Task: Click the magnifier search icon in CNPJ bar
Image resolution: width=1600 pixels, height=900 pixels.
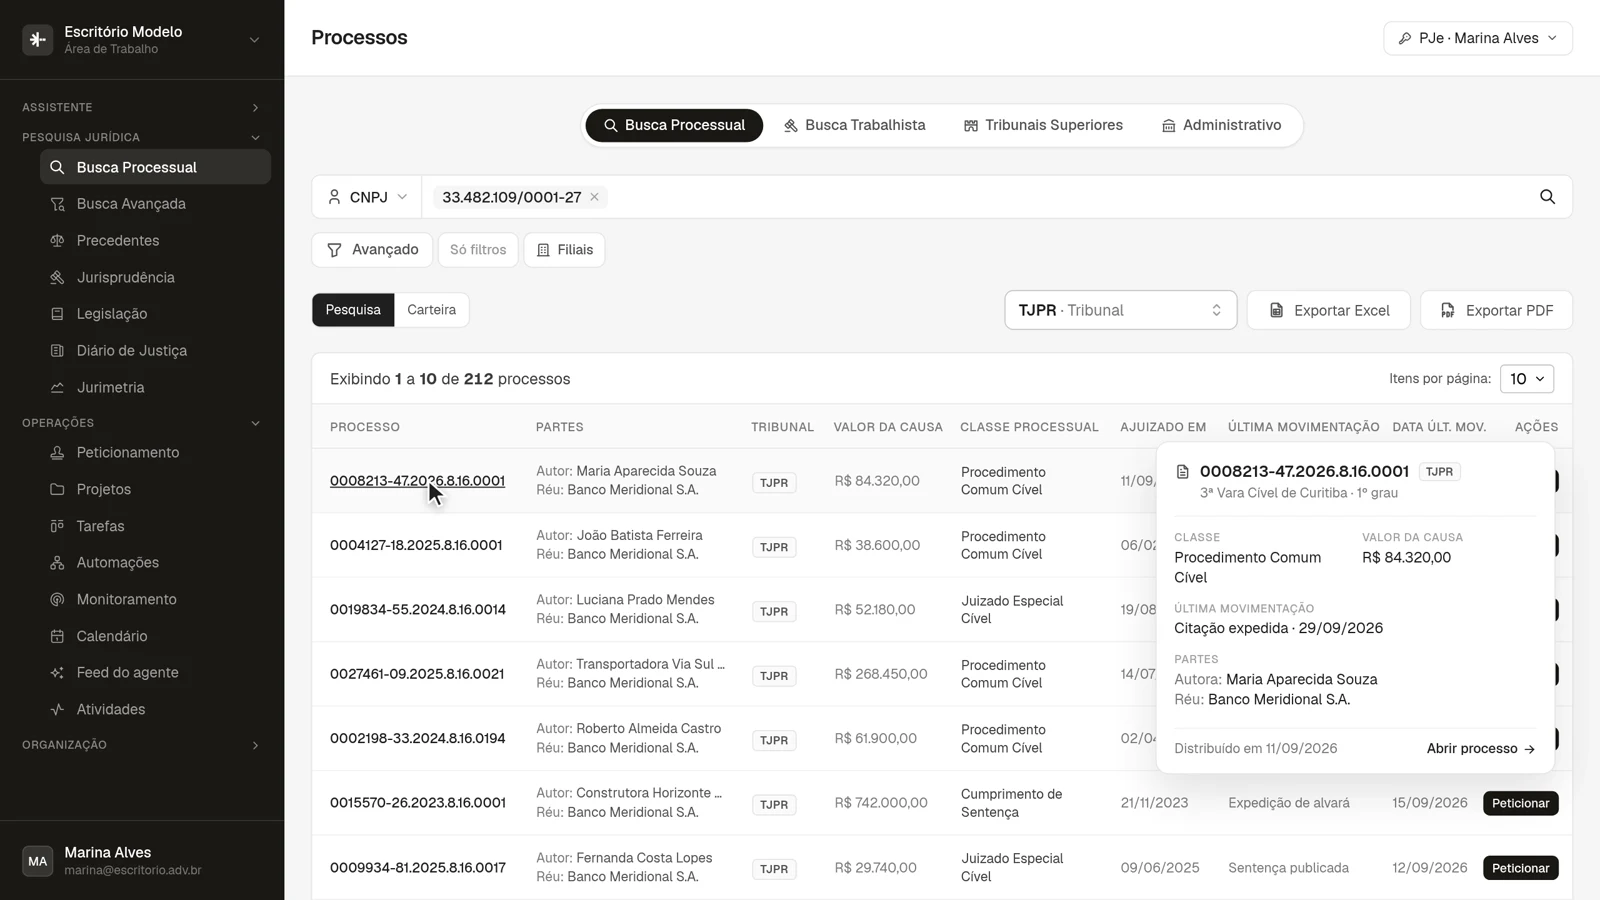Action: (x=1547, y=197)
